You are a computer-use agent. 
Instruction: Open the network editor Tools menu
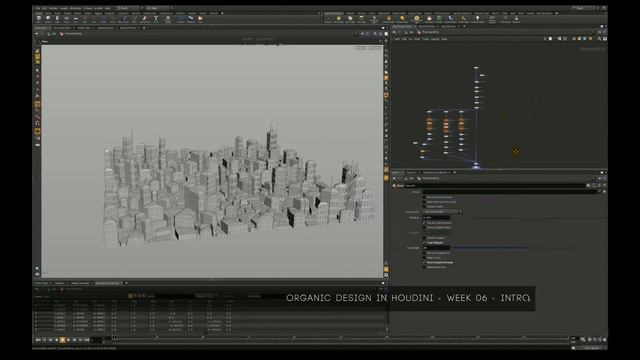pos(426,39)
